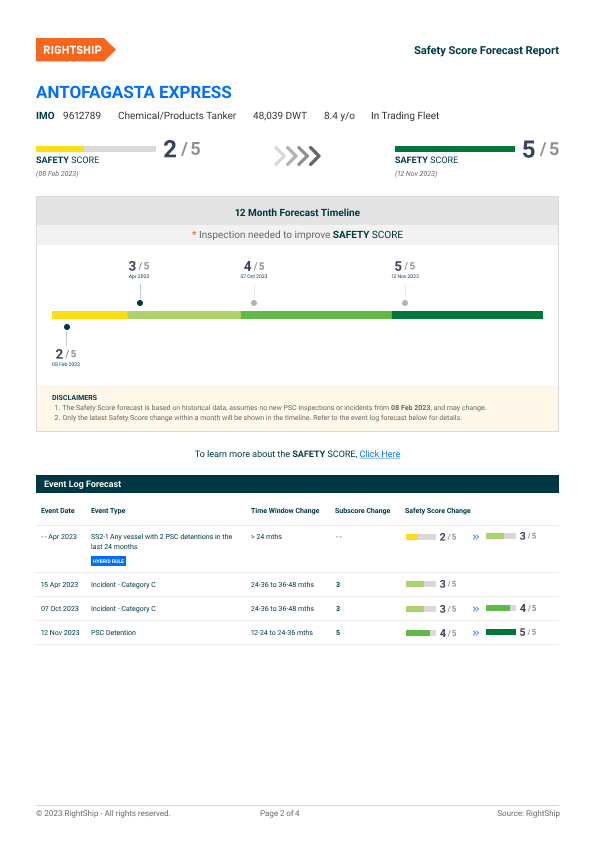Click the DISCLAIMERS heading

coord(75,397)
